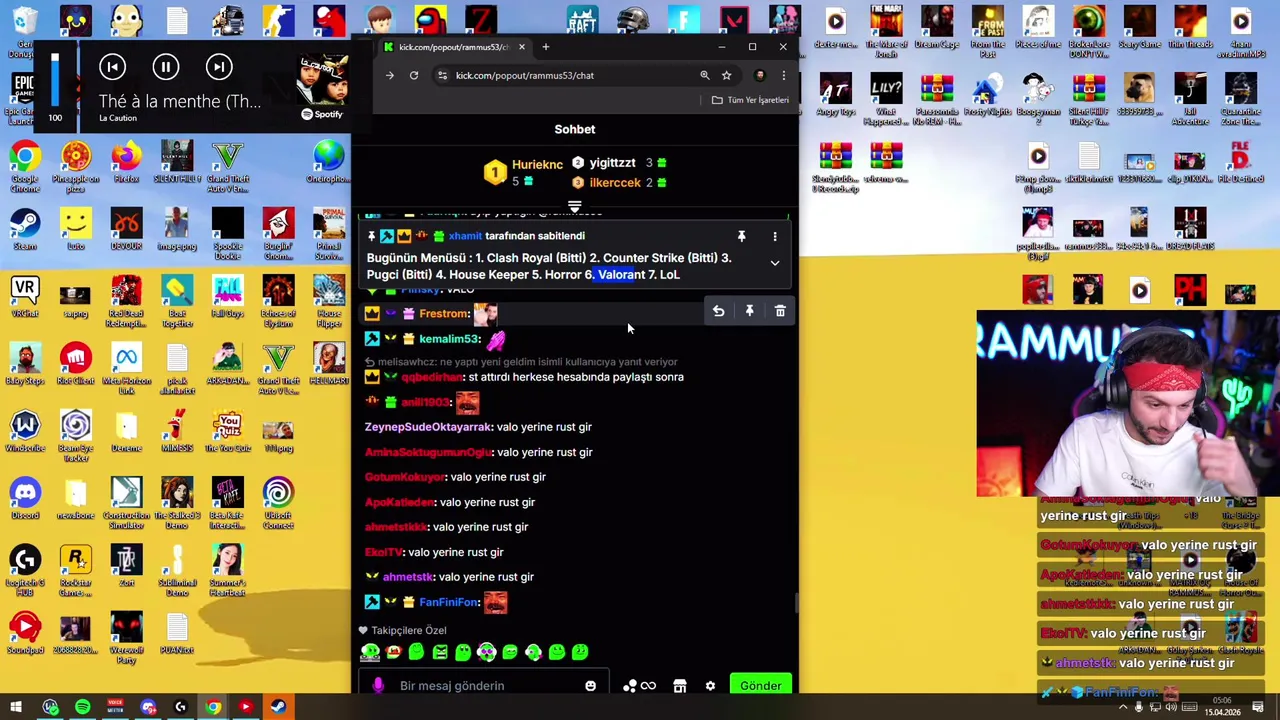
Task: Open the emoji picker smiley
Action: [591, 686]
